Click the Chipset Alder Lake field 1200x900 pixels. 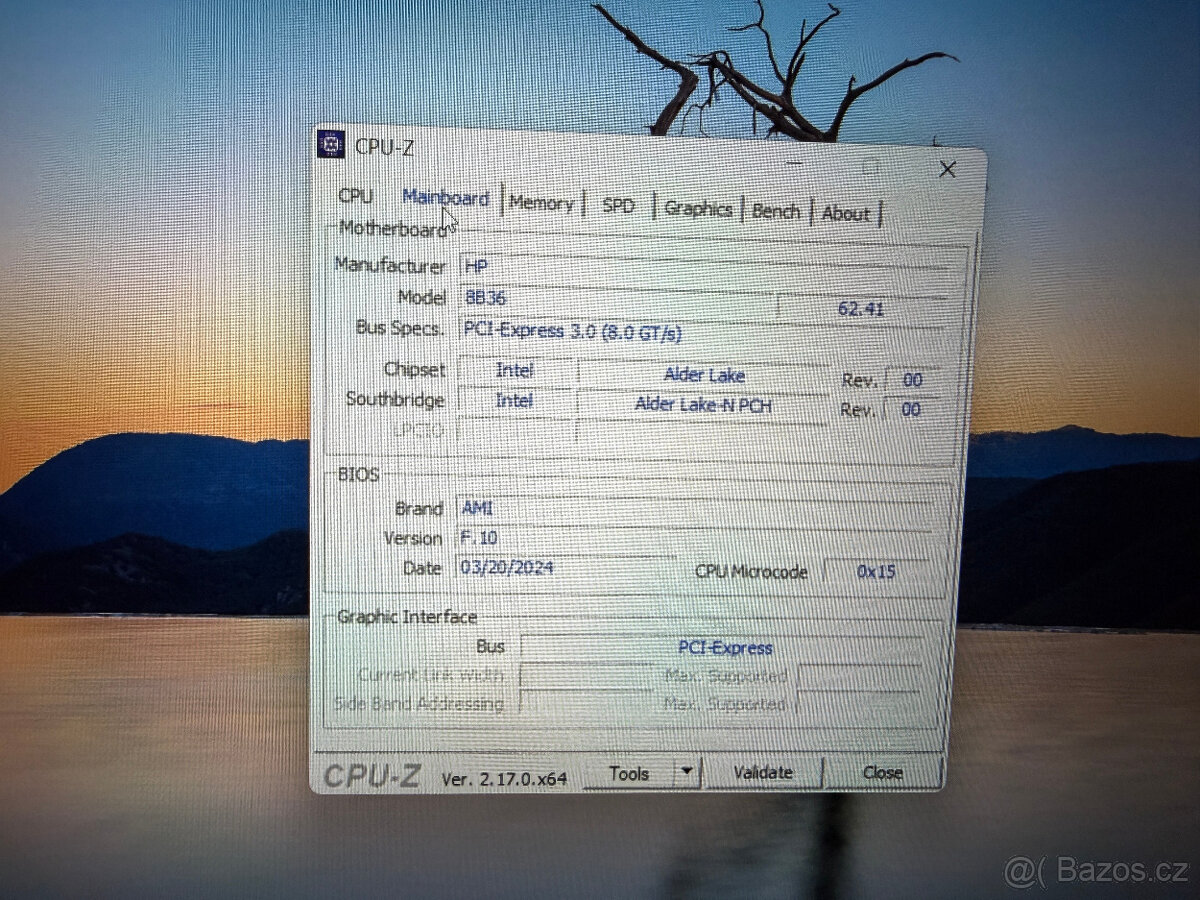click(x=704, y=376)
